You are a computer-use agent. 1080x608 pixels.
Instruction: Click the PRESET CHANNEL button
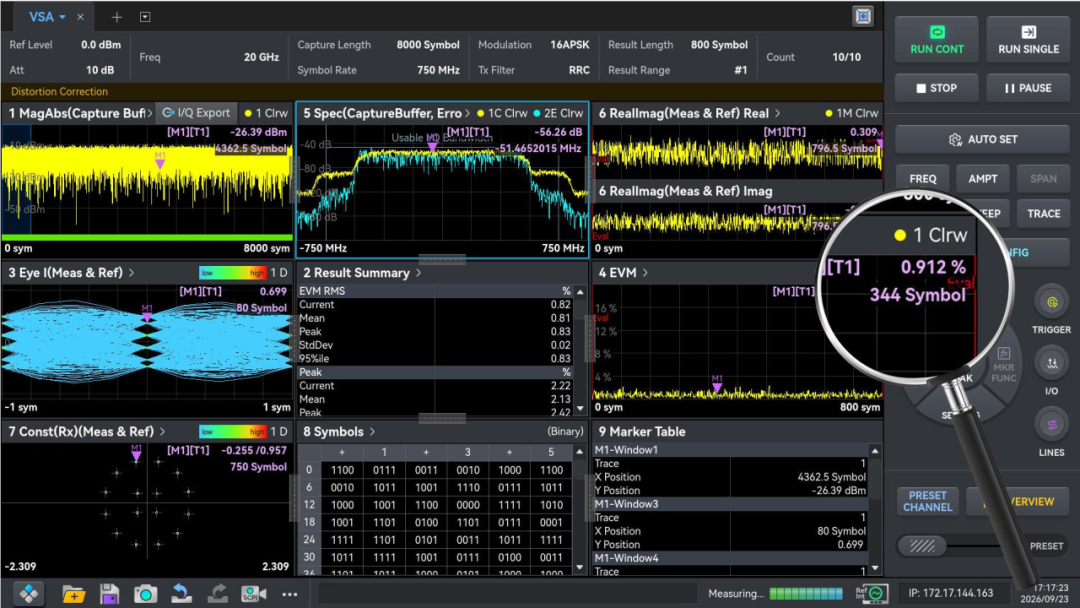[x=928, y=501]
